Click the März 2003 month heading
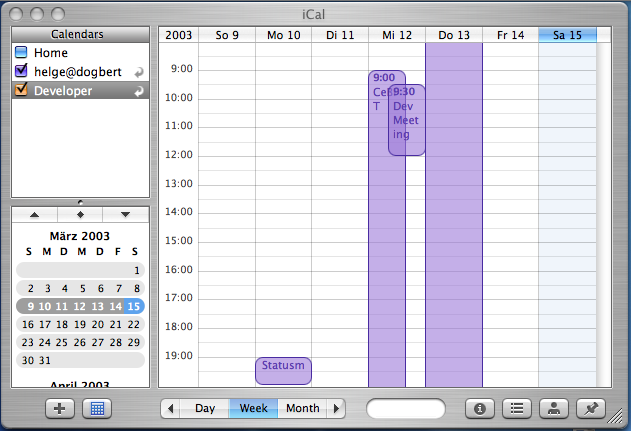Screen dimensions: 631x431 pos(80,236)
